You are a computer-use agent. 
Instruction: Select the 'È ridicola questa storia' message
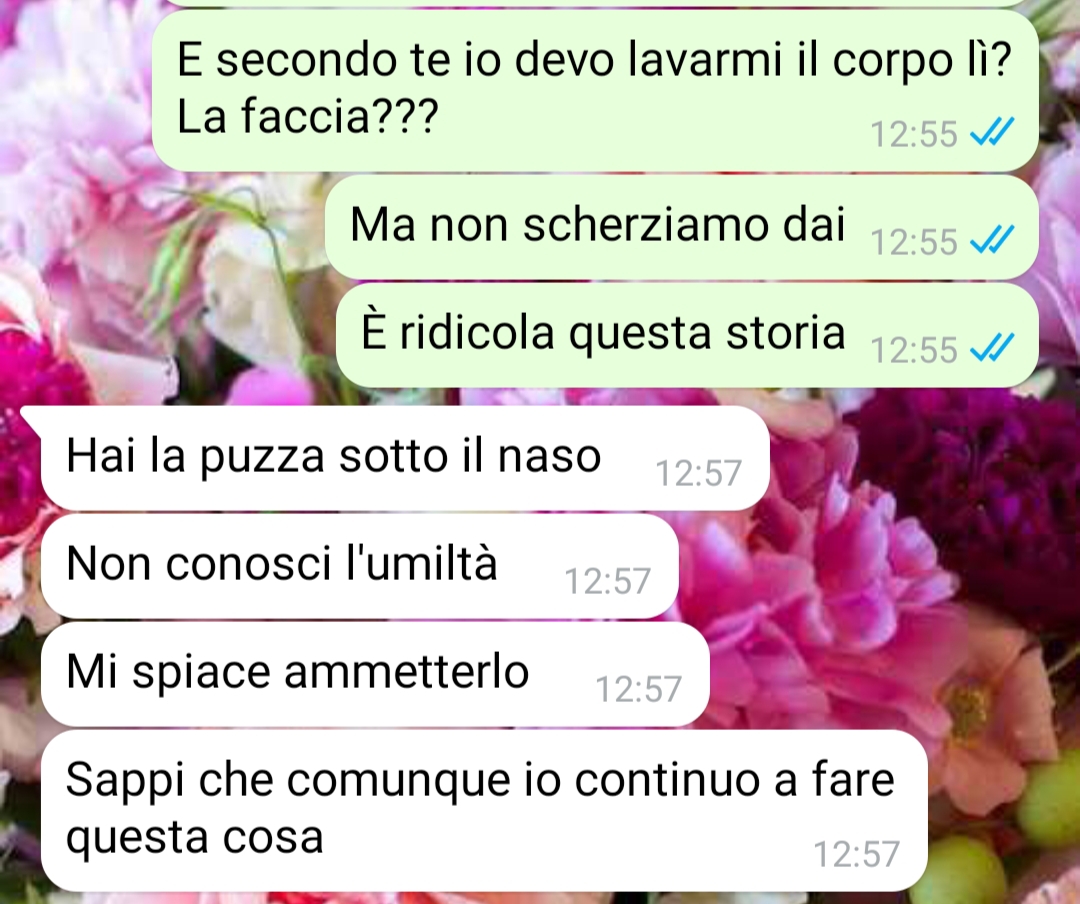point(687,336)
